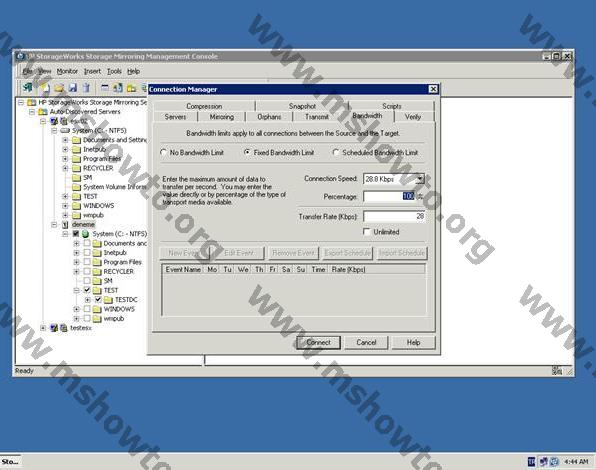
Task: Click the Remove Event button
Action: (293, 253)
